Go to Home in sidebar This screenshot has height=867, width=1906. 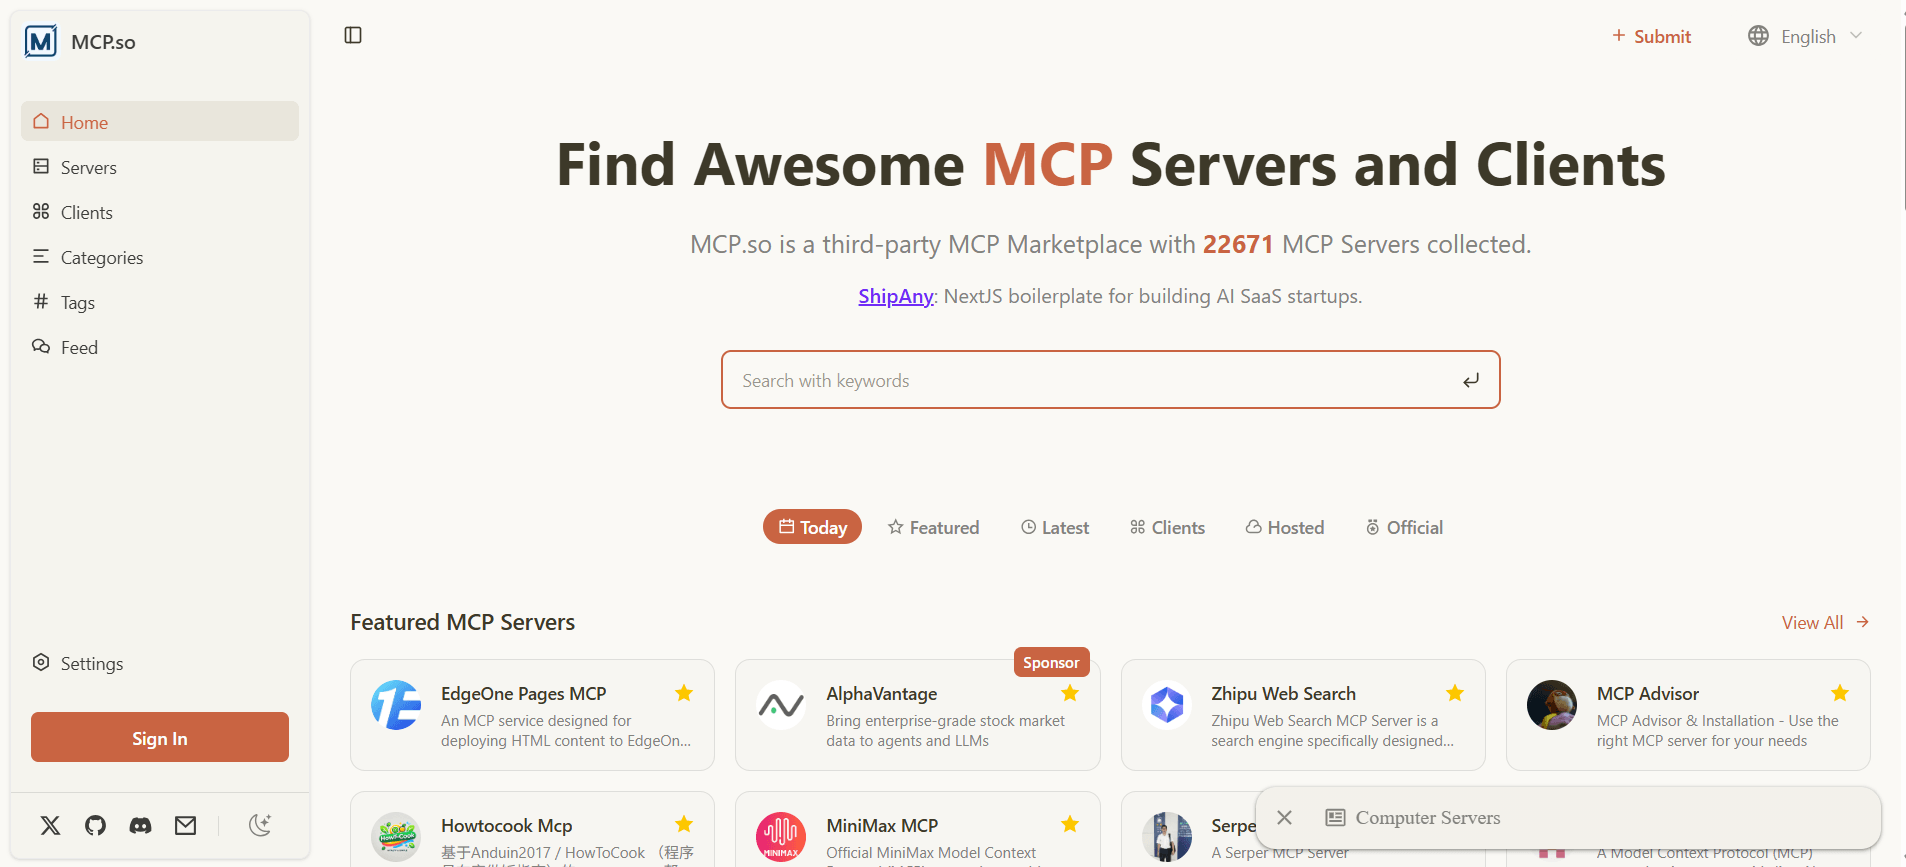(x=160, y=121)
